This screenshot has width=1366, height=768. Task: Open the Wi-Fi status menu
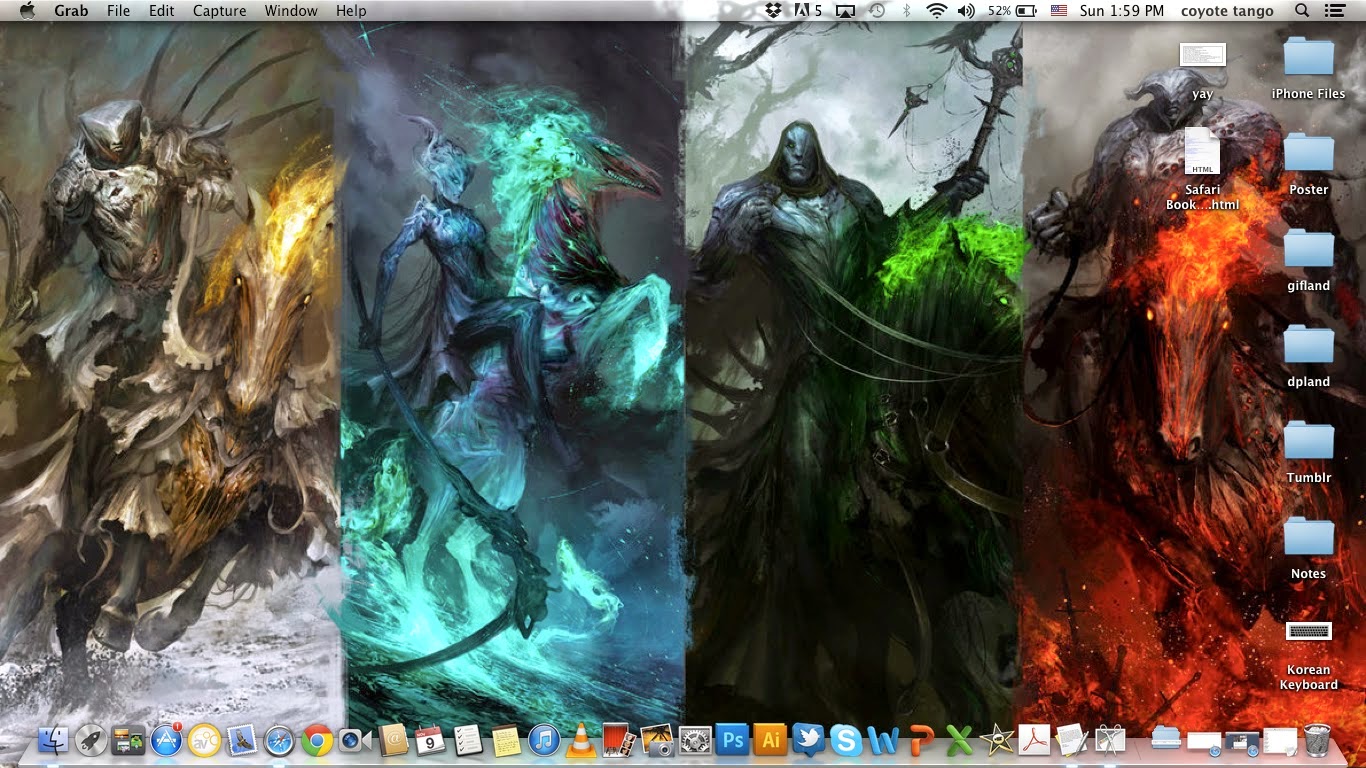pyautogui.click(x=937, y=11)
